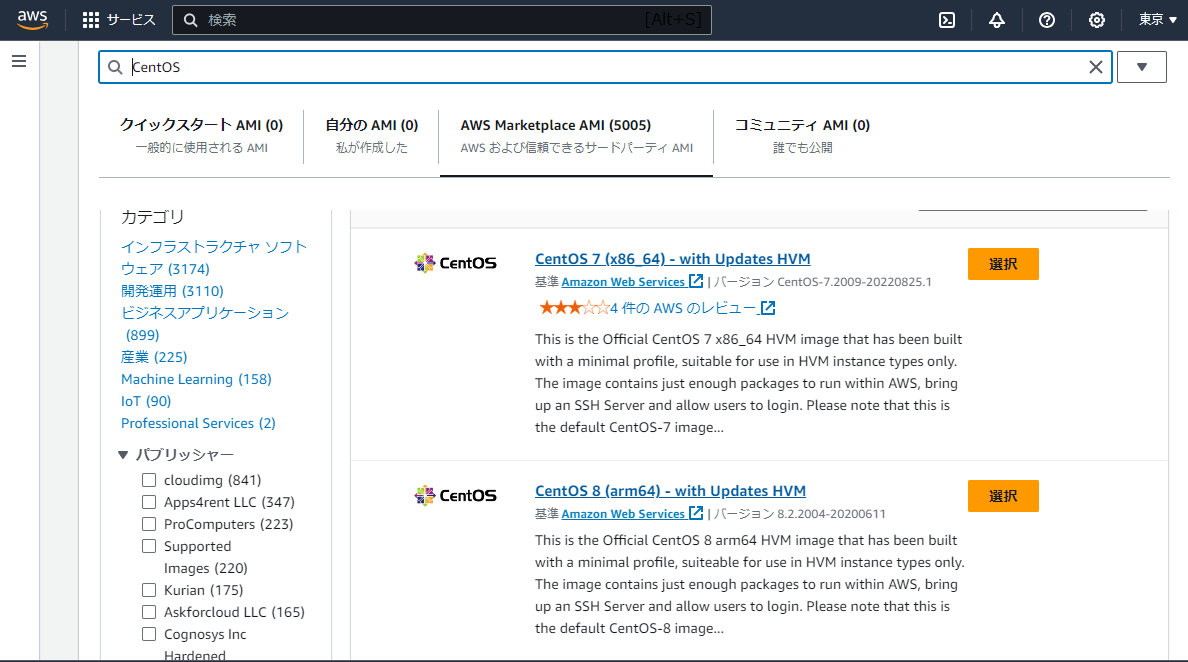
Task: Click into the CentOS AMI search field
Action: tap(605, 67)
